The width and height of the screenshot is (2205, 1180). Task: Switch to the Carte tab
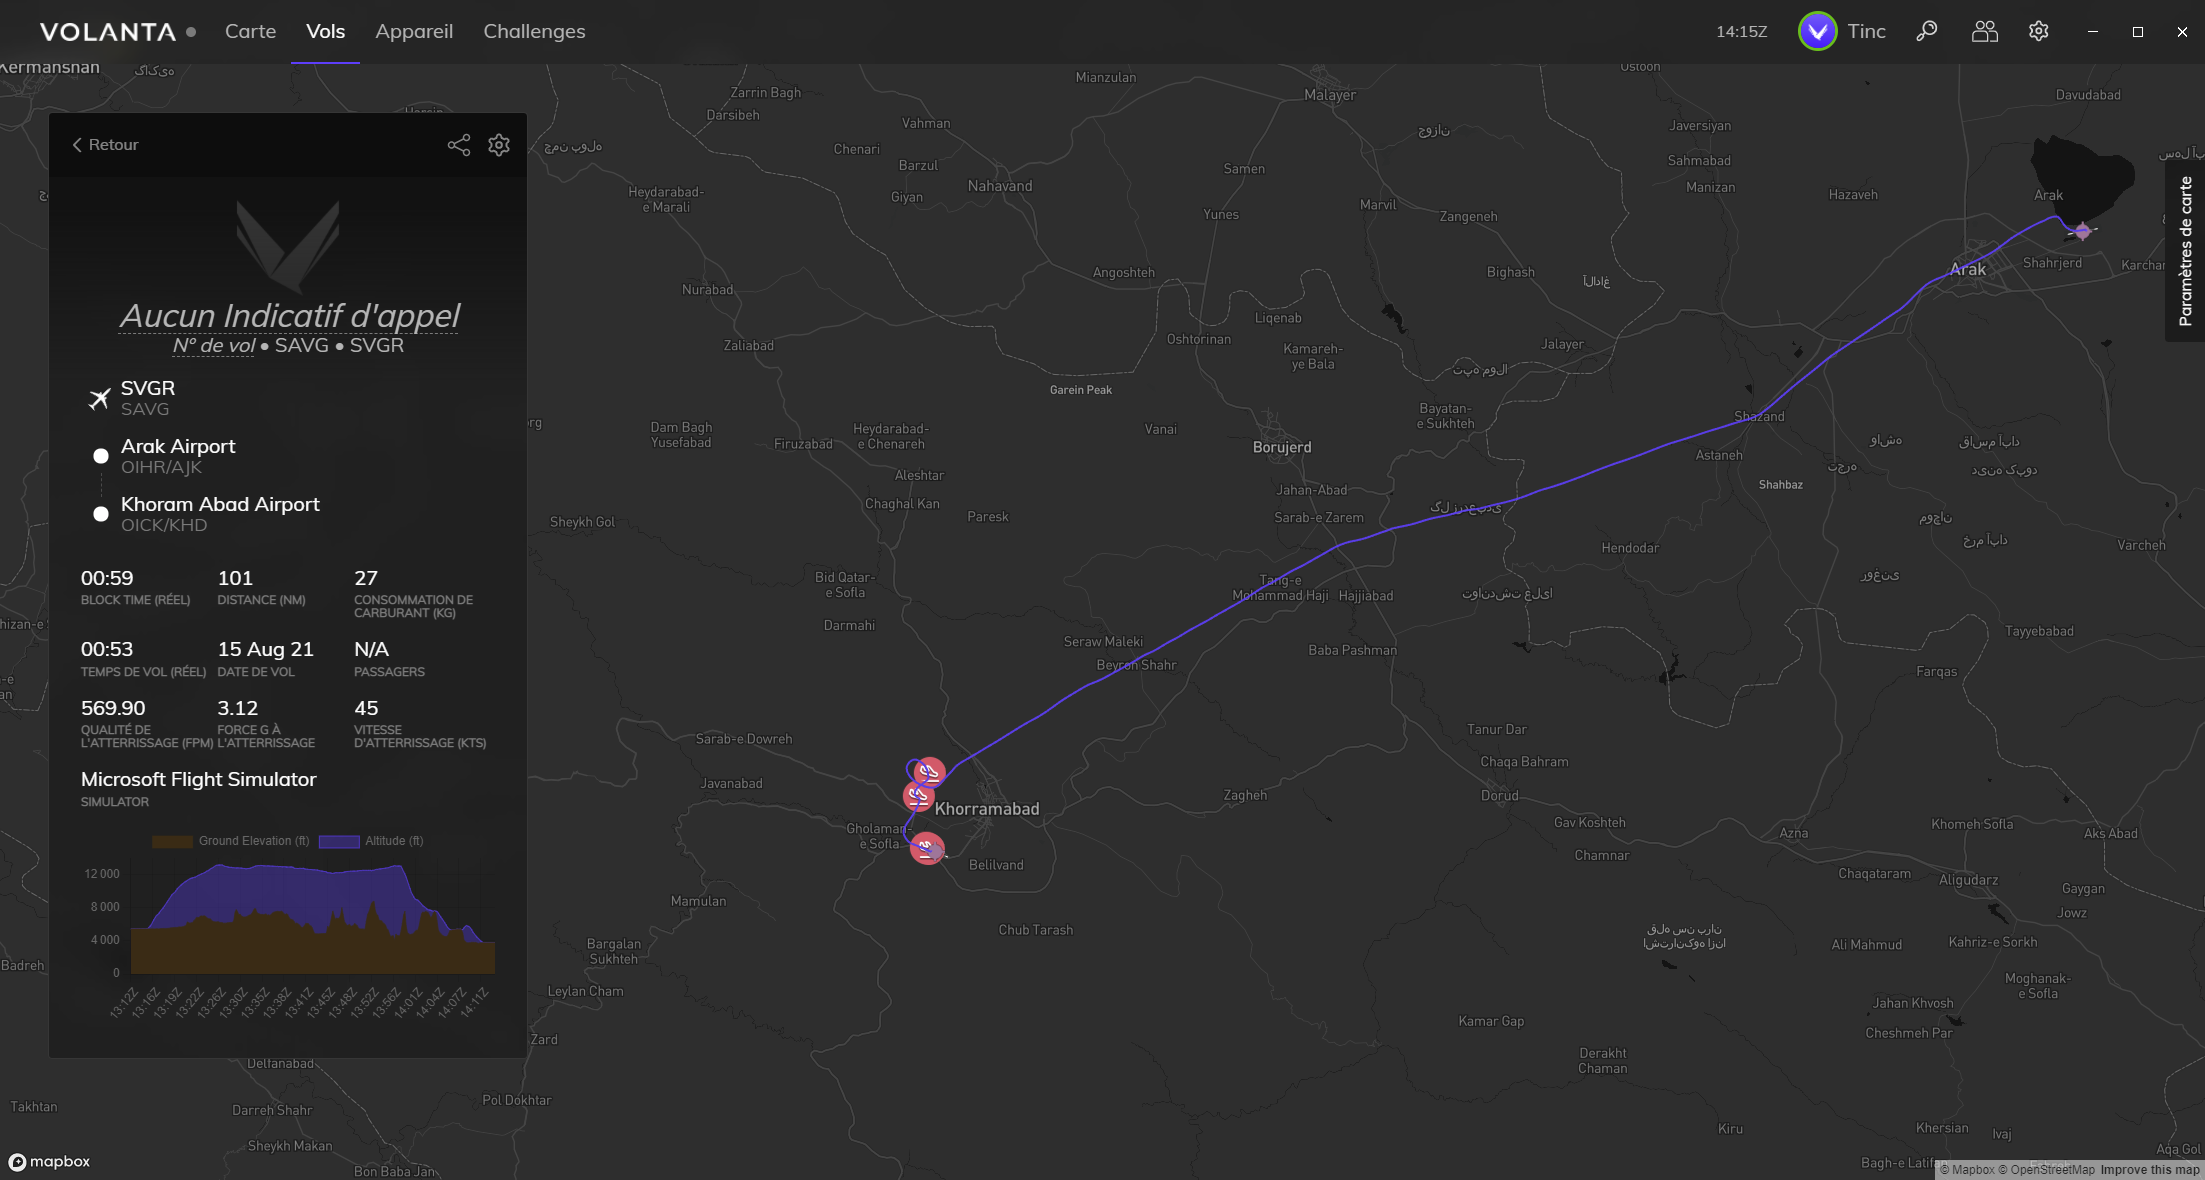click(250, 31)
